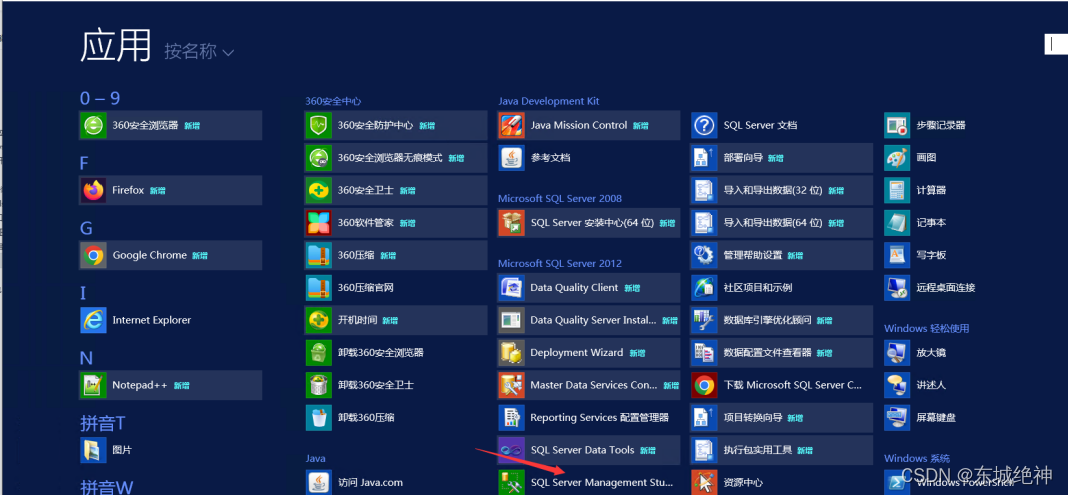Open 360压缩 app icon
Image resolution: width=1068 pixels, height=495 pixels.
tap(319, 255)
